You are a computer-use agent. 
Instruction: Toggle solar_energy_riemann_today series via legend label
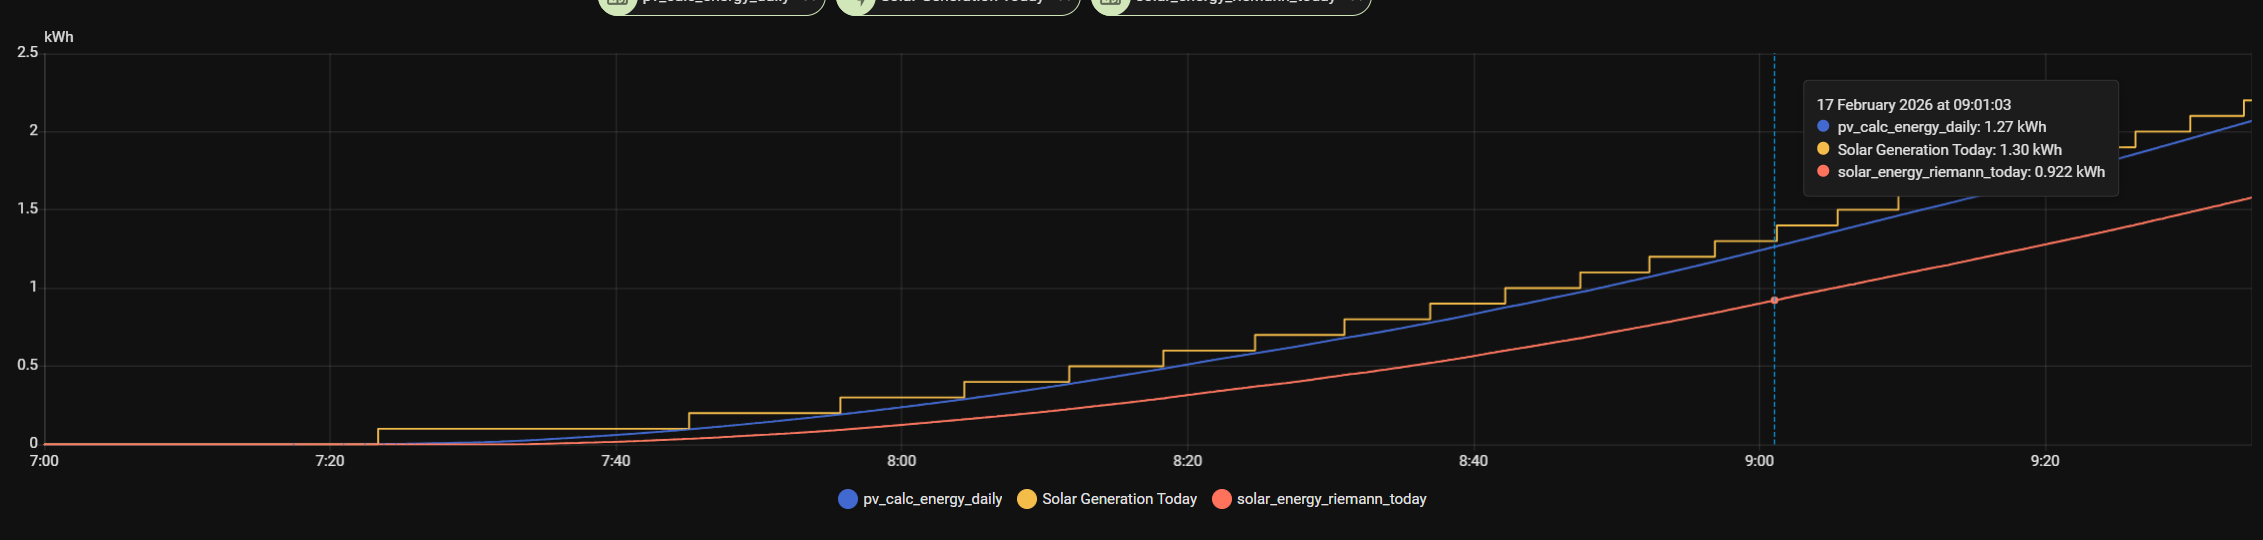click(x=1331, y=499)
